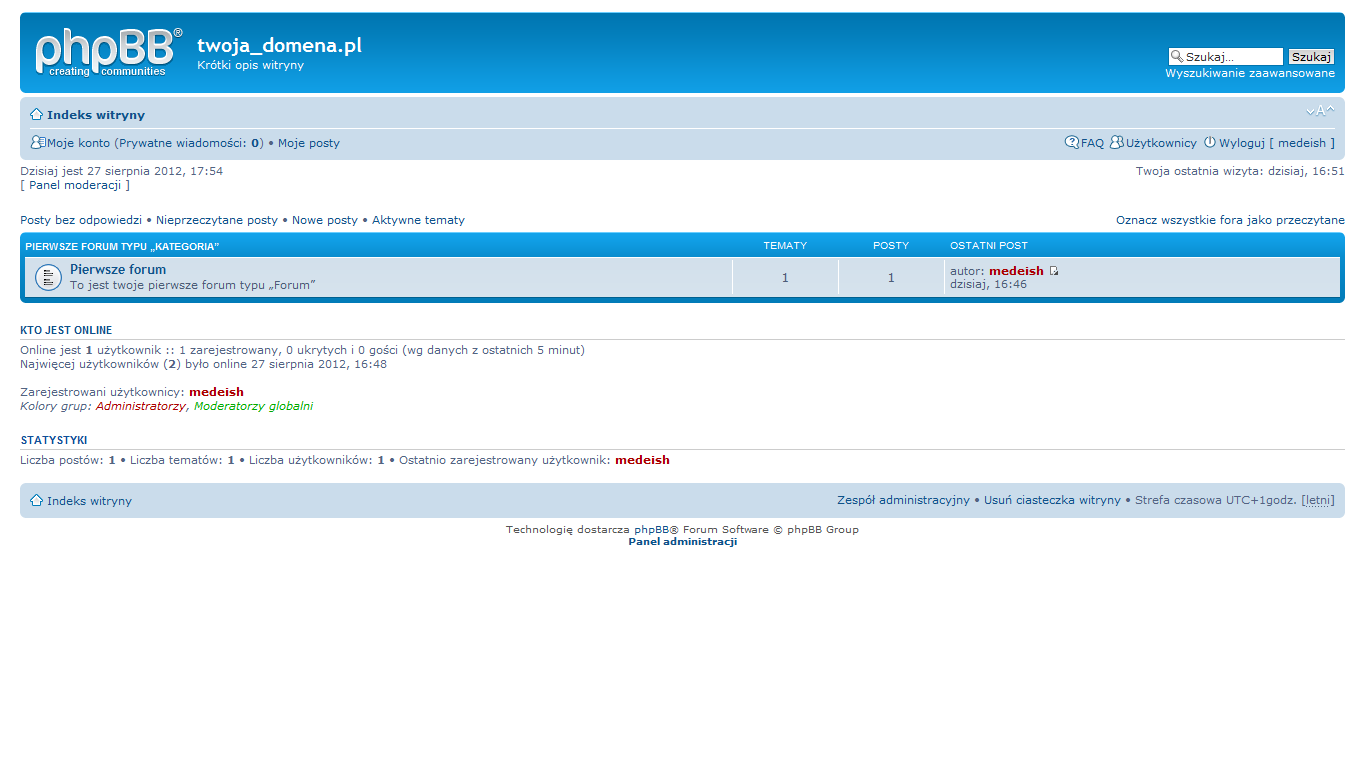Open Wyszukiwanie zaawansowane
1366x768 pixels.
(x=1250, y=72)
